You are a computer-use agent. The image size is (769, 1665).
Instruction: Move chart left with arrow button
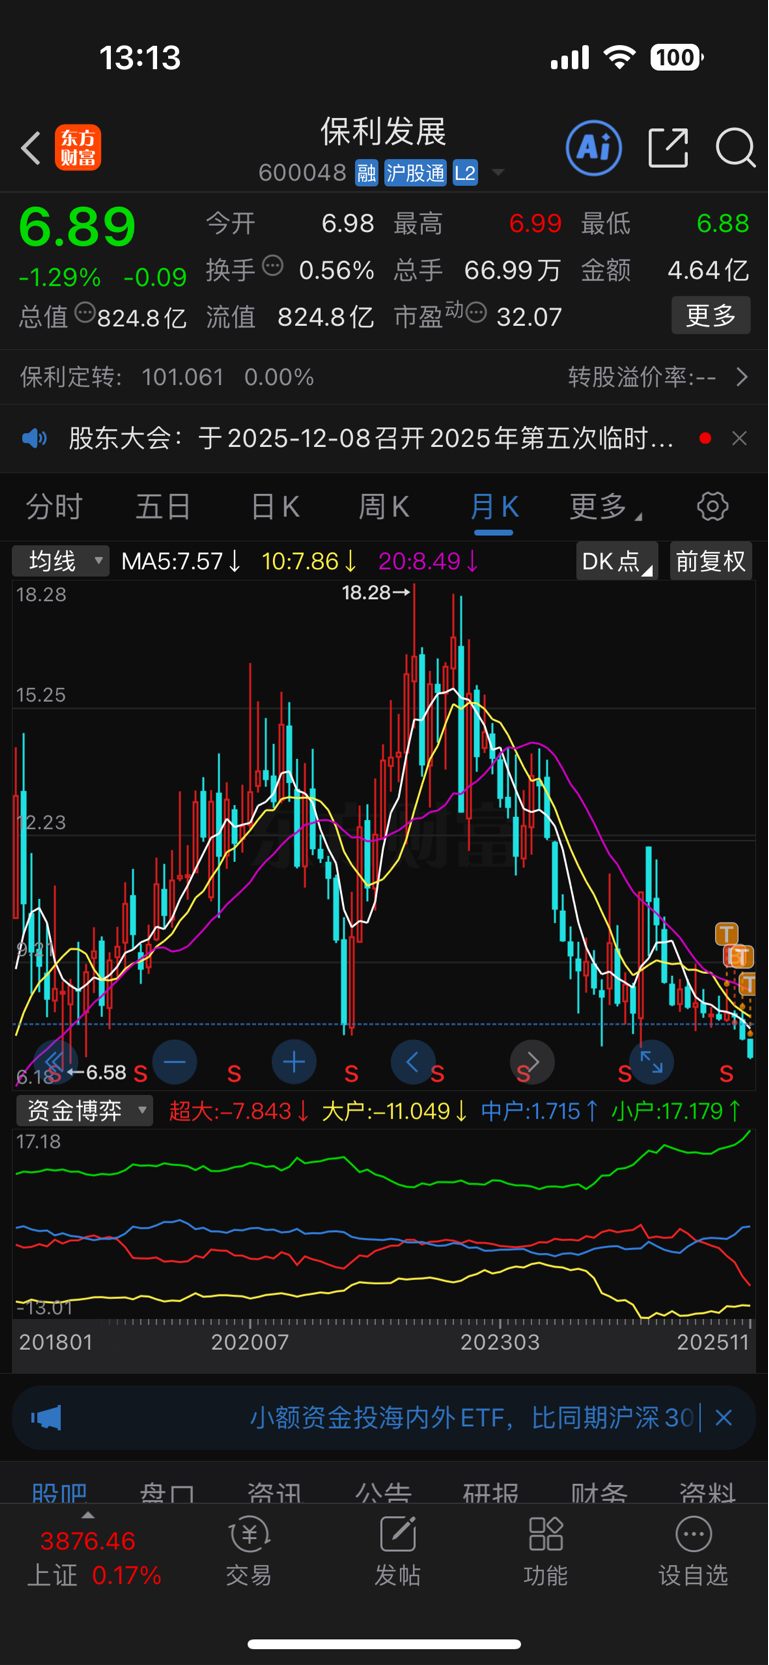tap(413, 1061)
